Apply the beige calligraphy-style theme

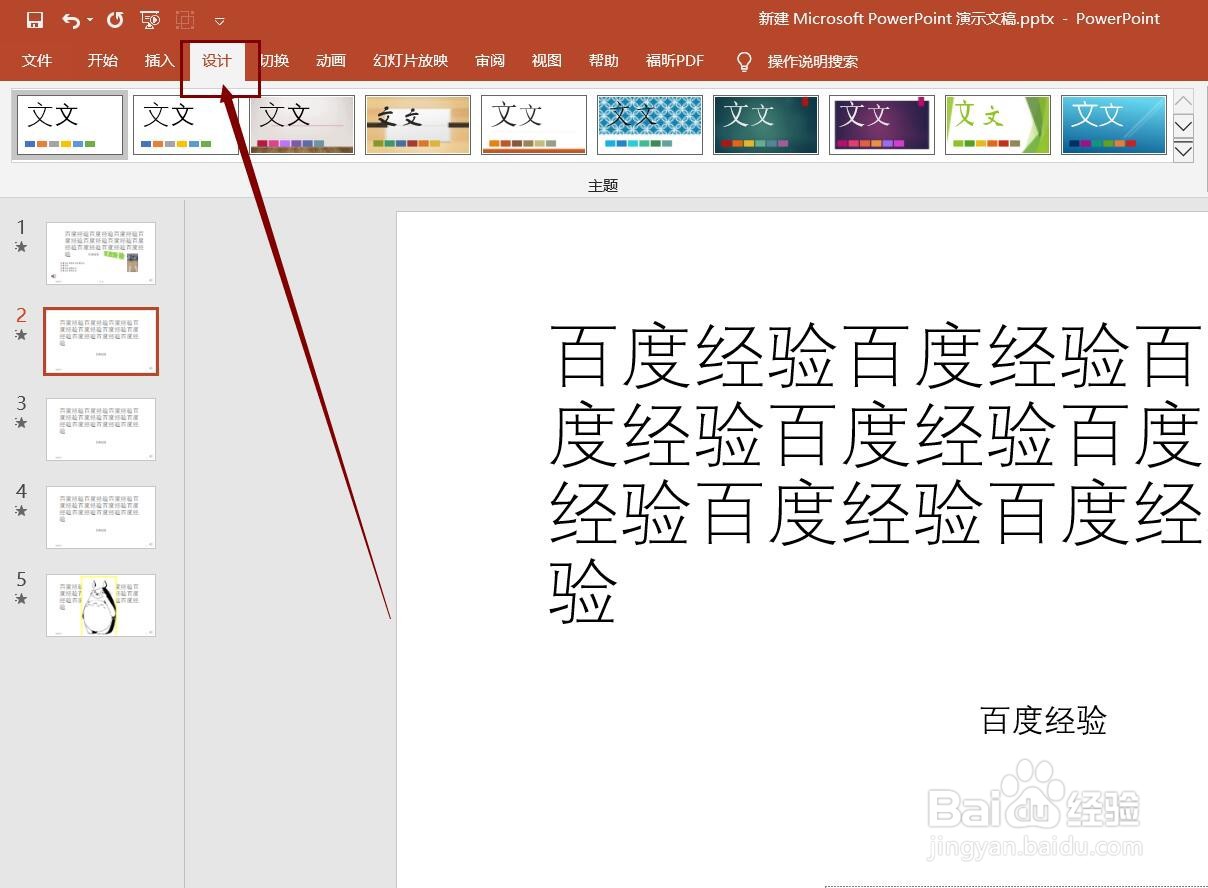point(418,124)
